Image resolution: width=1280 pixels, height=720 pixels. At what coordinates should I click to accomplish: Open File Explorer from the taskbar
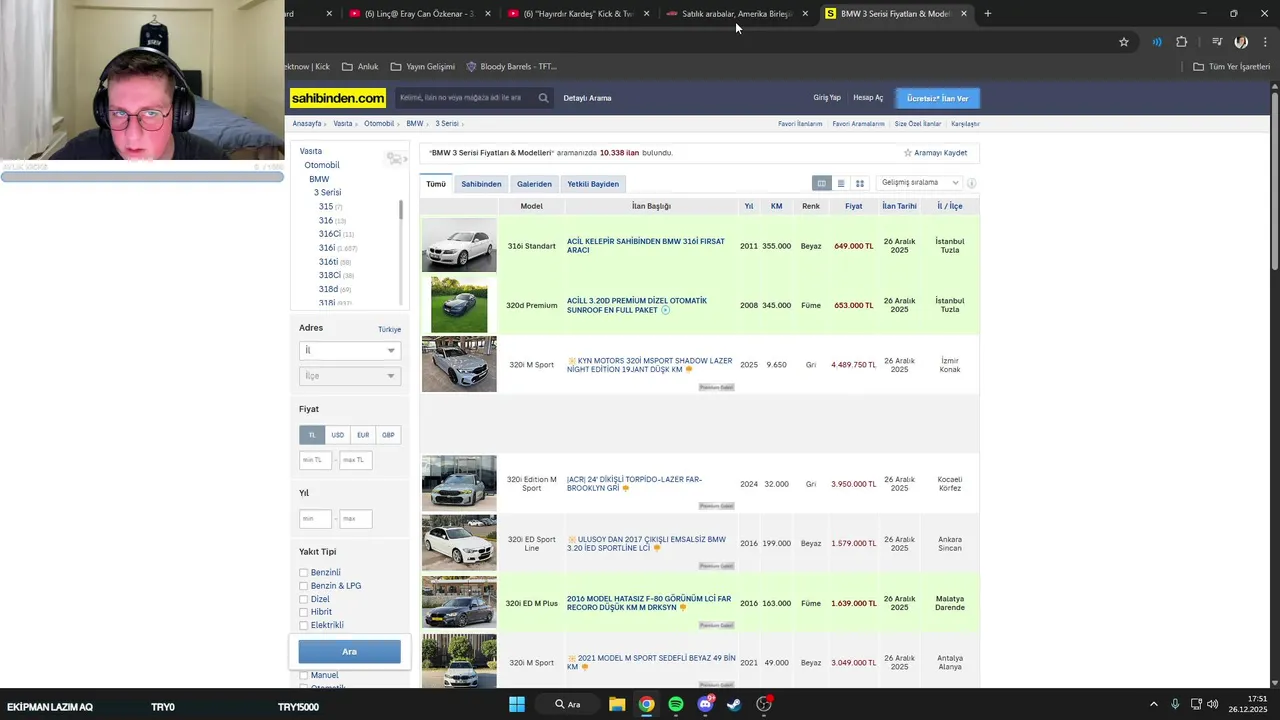pos(617,704)
